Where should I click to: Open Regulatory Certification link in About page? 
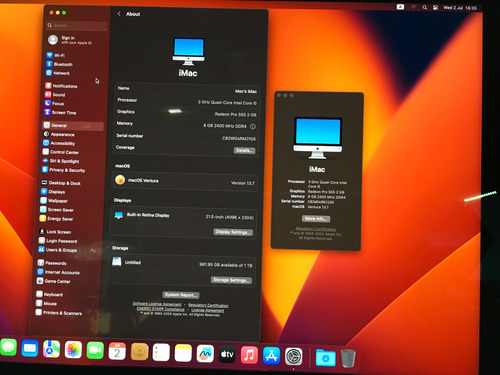[x=208, y=305]
